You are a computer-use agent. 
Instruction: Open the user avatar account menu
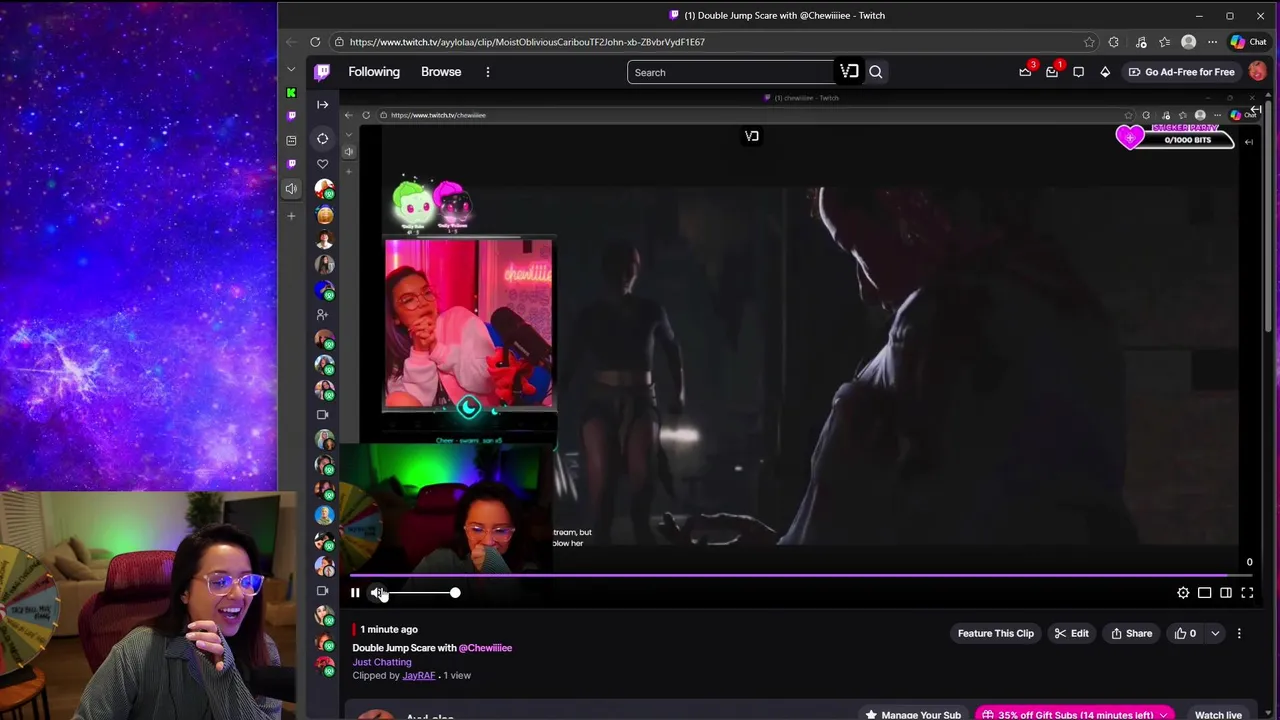[1257, 72]
